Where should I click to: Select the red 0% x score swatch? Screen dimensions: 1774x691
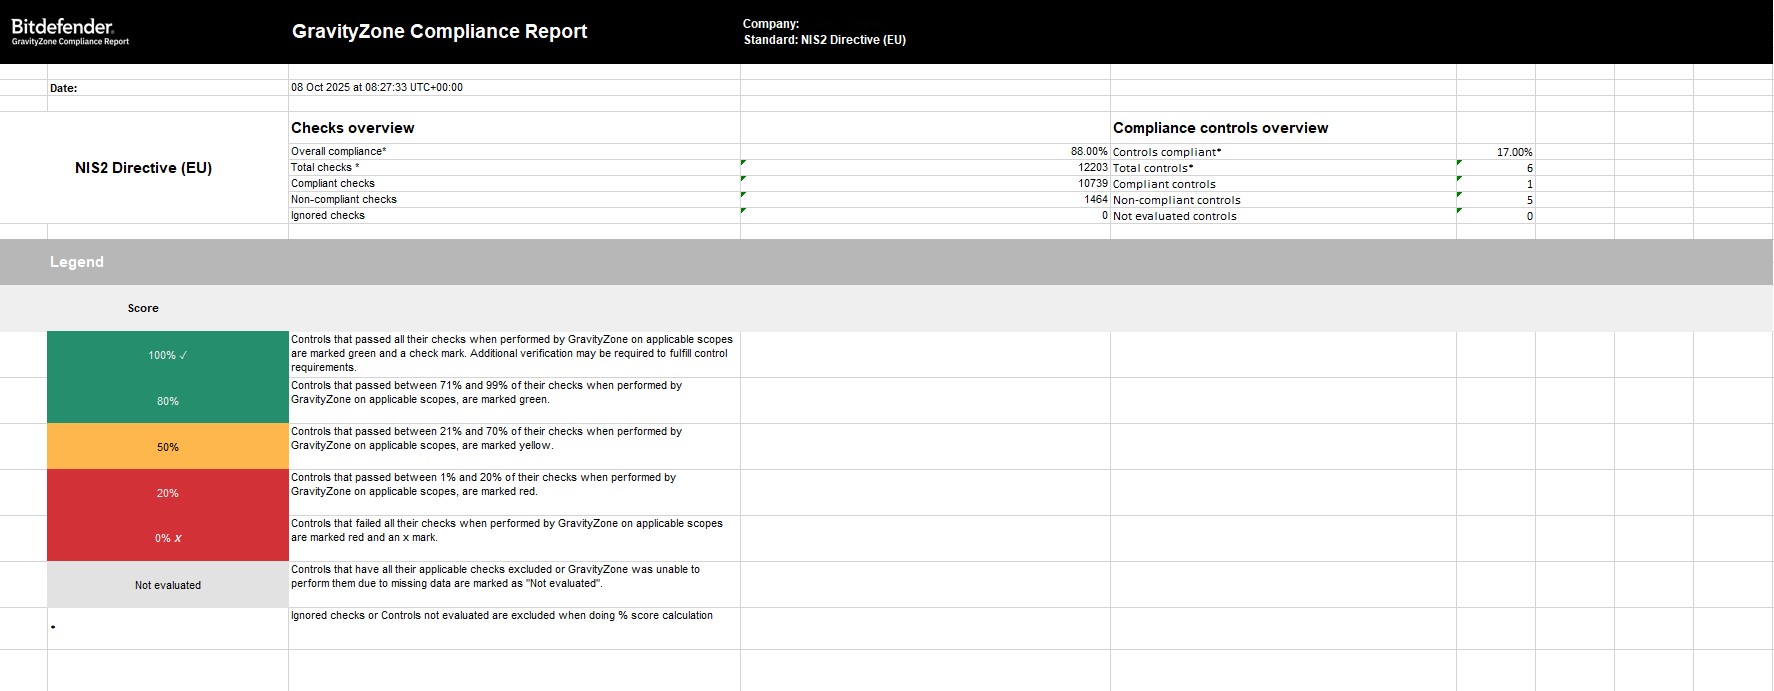click(x=168, y=538)
